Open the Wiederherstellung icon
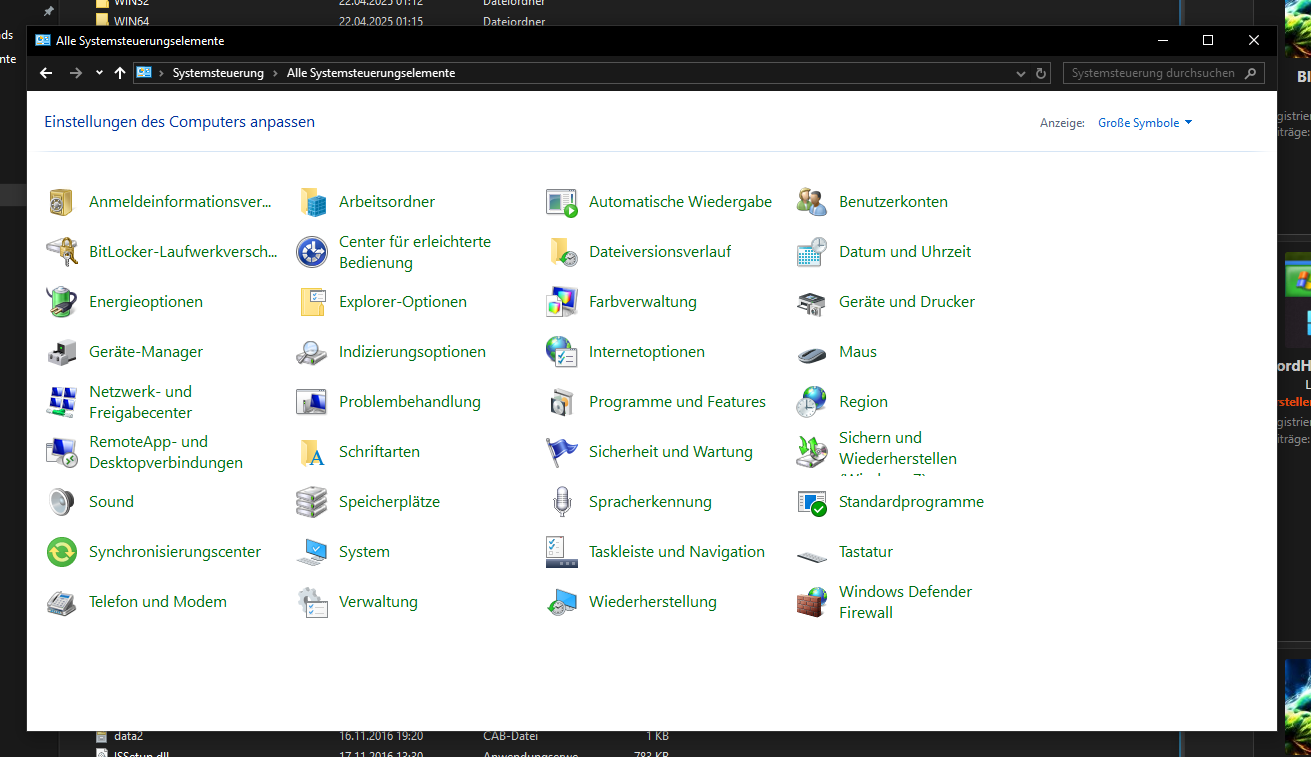 click(x=562, y=602)
